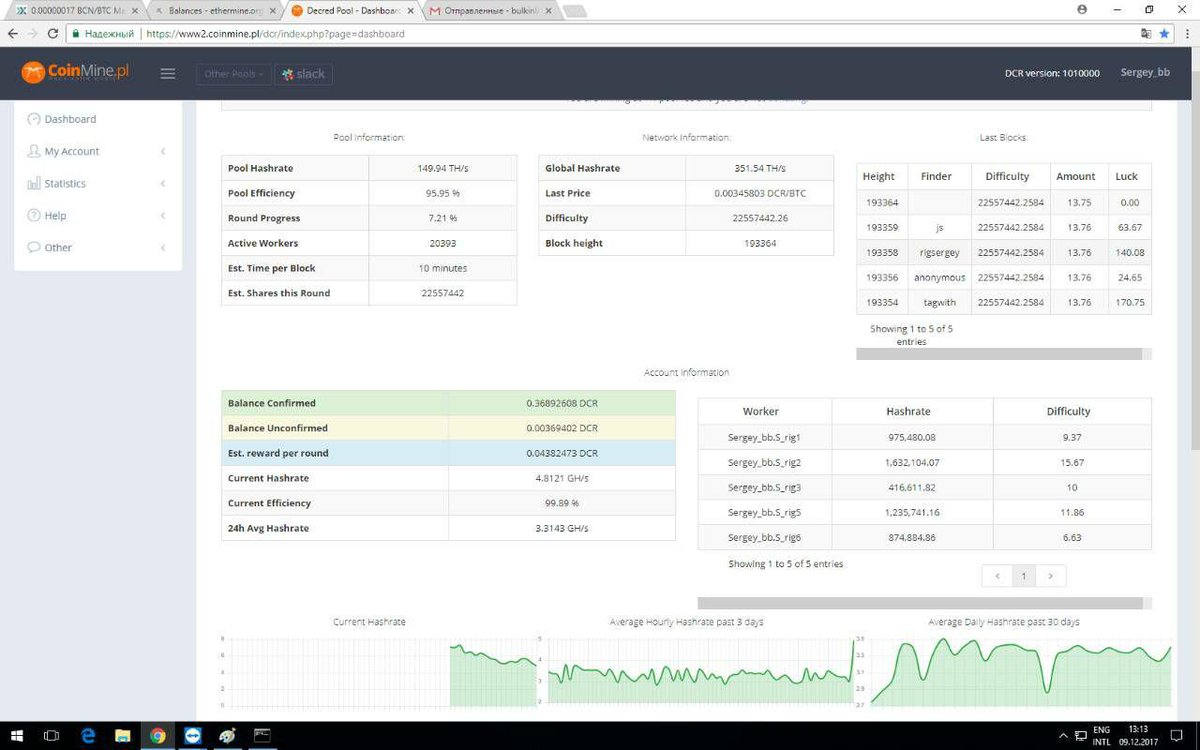
Task: Bookmark page with the star icon
Action: tap(1164, 33)
